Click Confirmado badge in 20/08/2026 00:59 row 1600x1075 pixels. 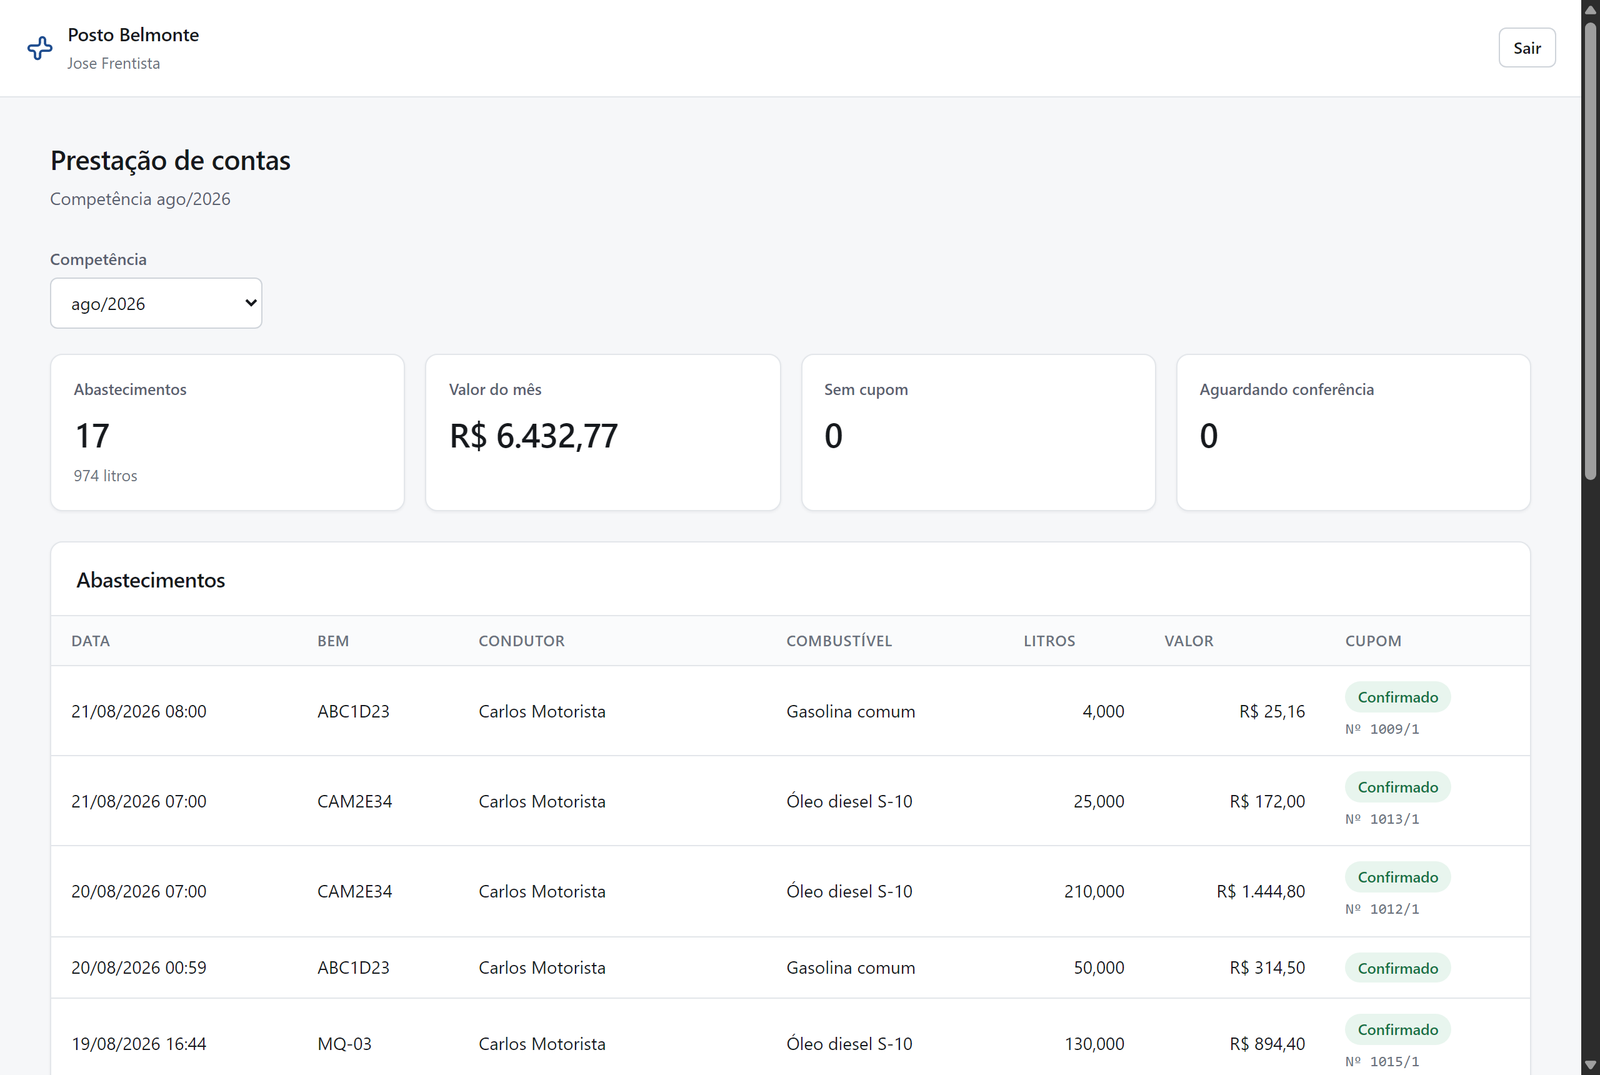1398,968
